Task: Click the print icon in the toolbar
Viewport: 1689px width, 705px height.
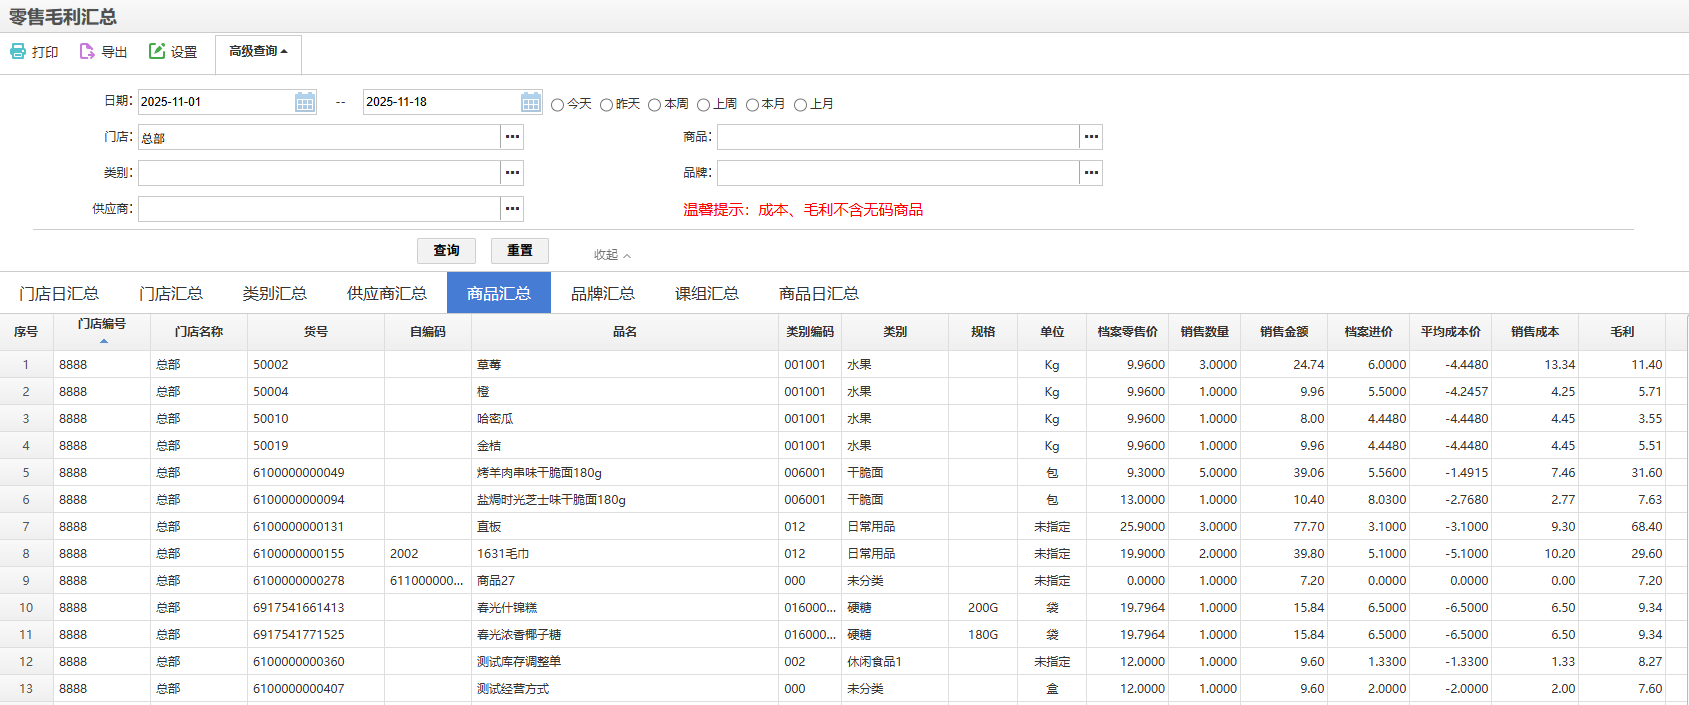Action: (x=18, y=51)
